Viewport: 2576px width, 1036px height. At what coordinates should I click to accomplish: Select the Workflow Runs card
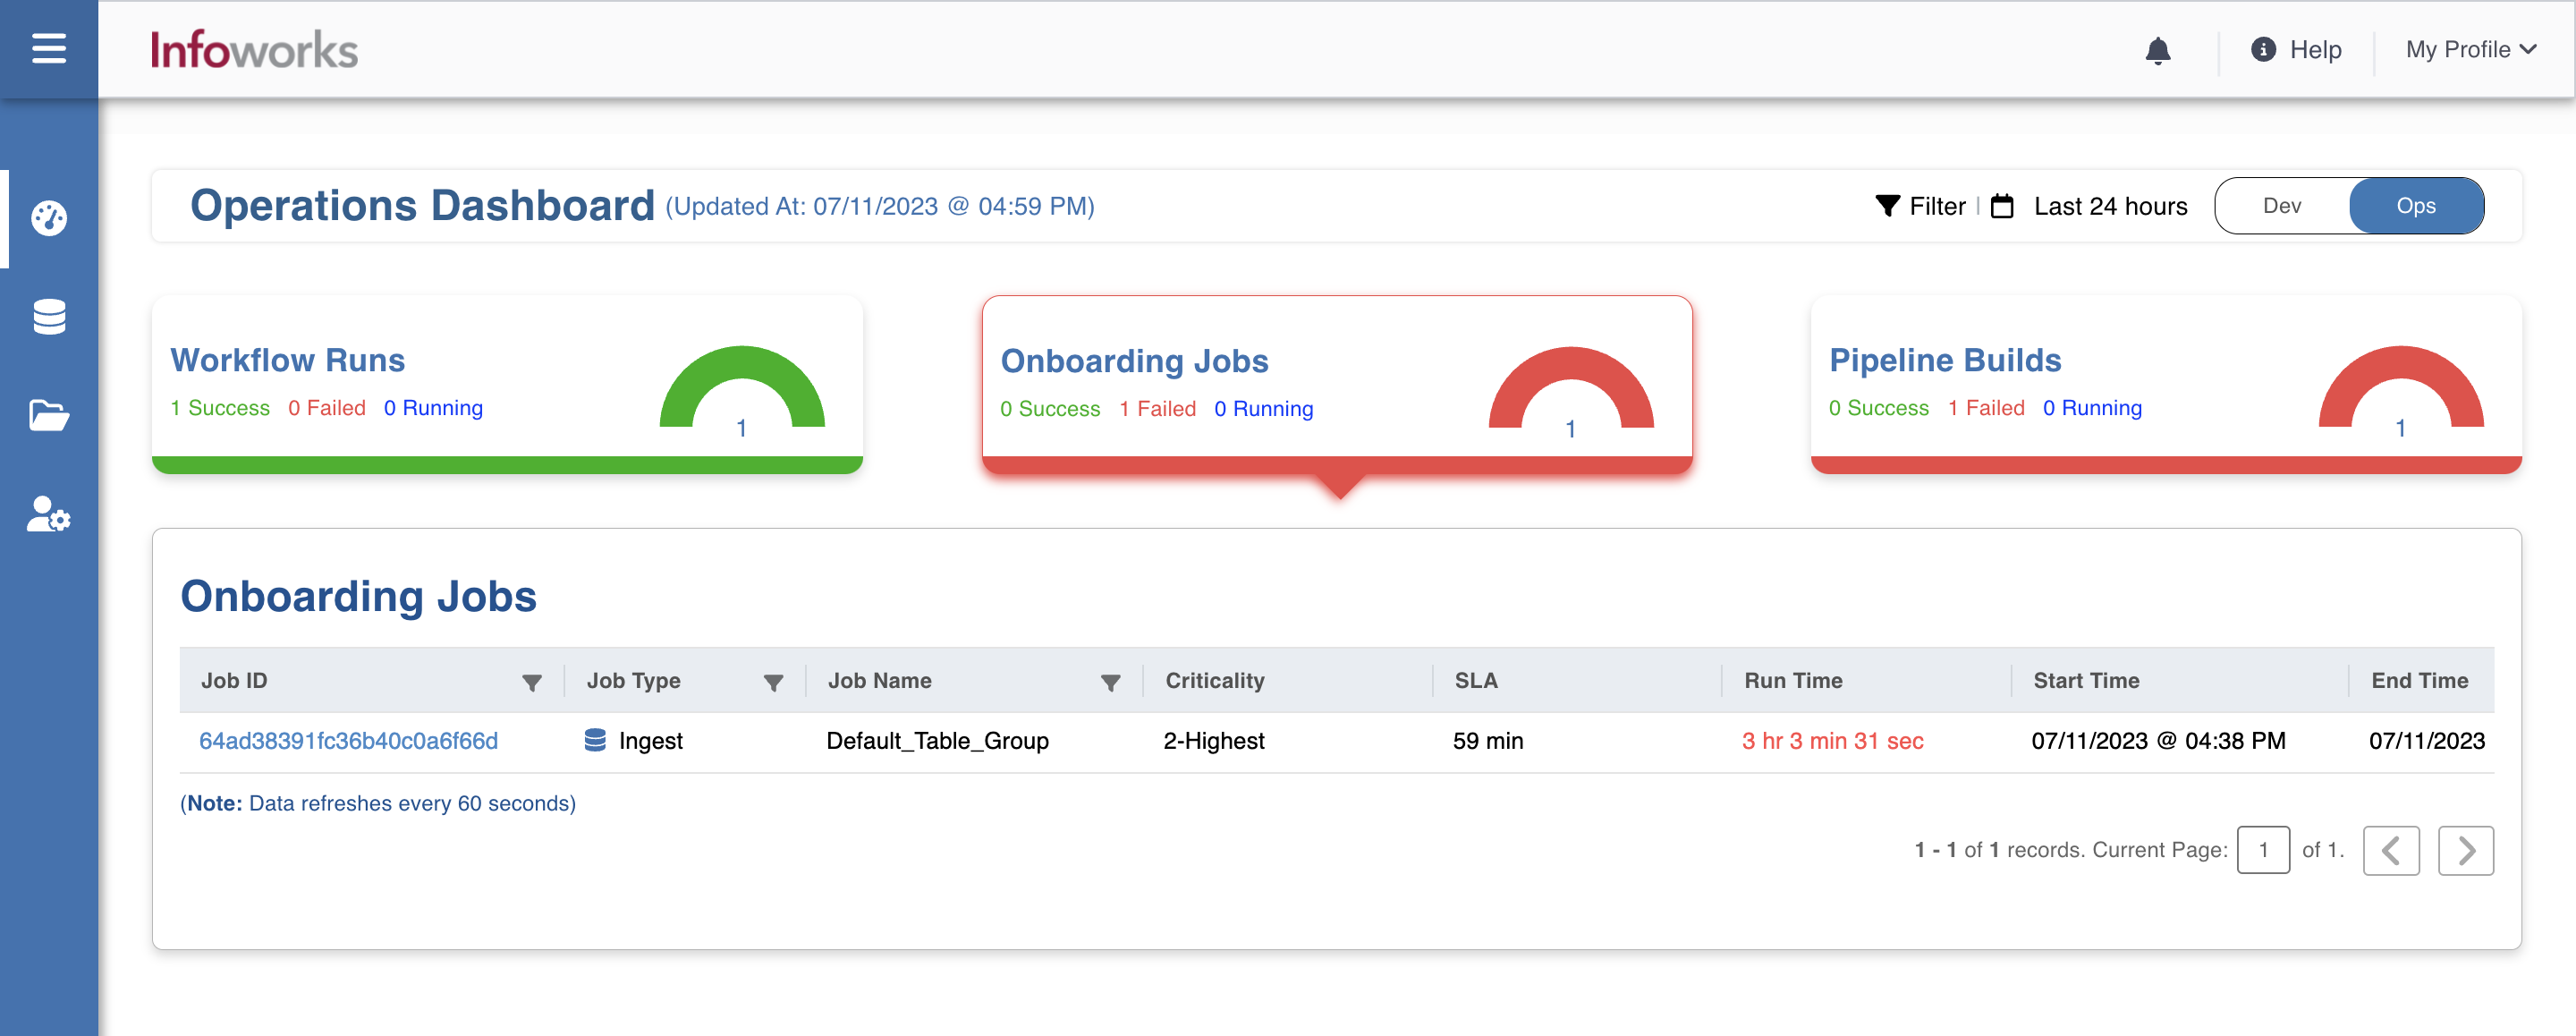(507, 384)
